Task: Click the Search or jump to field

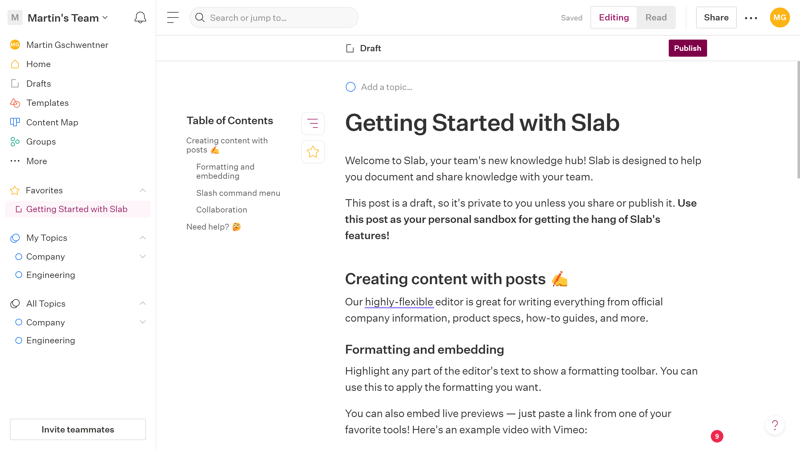Action: click(274, 18)
